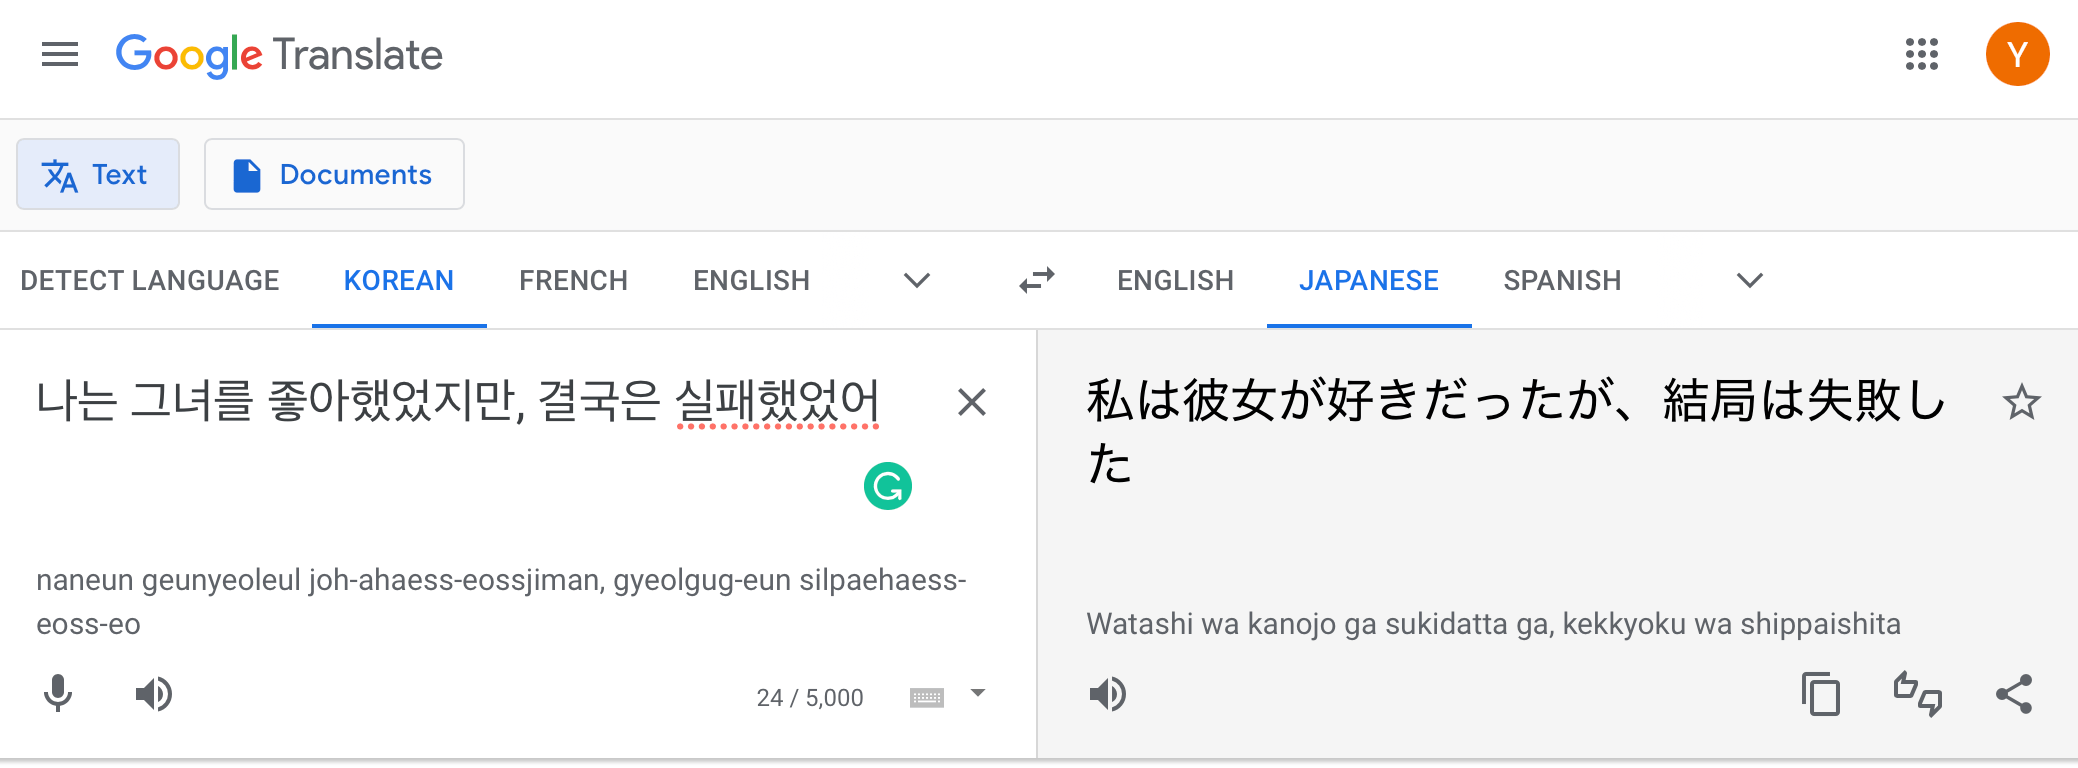Image resolution: width=2078 pixels, height=768 pixels.
Task: Open the navigation hamburger menu
Action: [x=59, y=55]
